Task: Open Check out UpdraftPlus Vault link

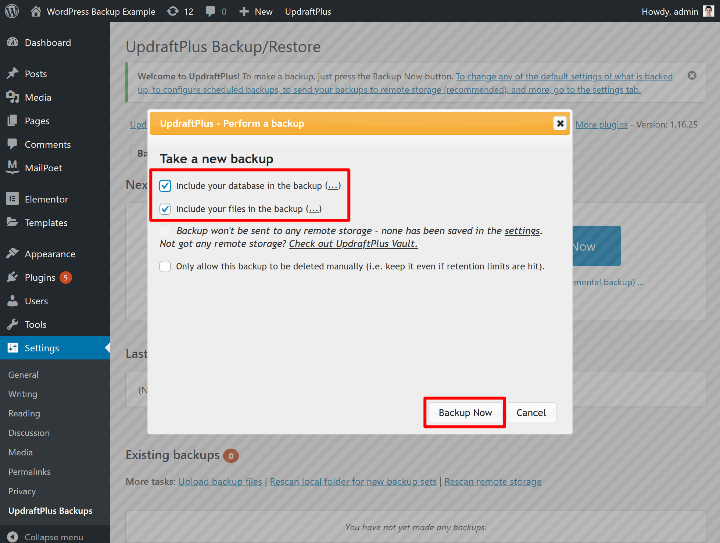Action: 353,244
